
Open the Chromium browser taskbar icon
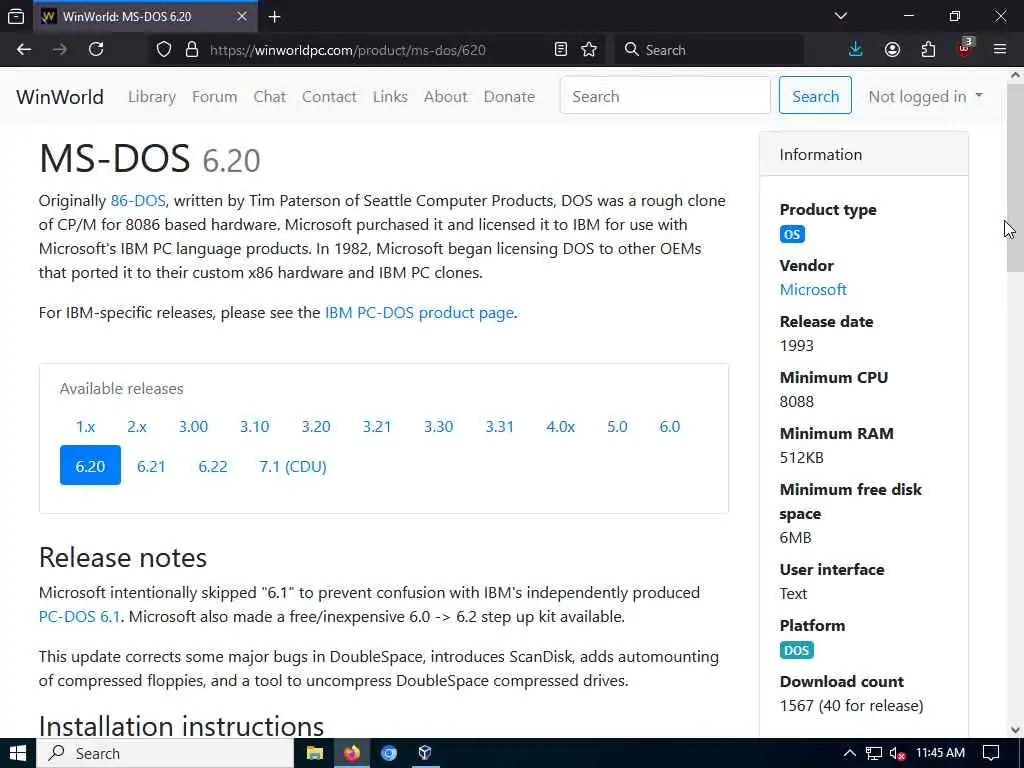tap(389, 753)
